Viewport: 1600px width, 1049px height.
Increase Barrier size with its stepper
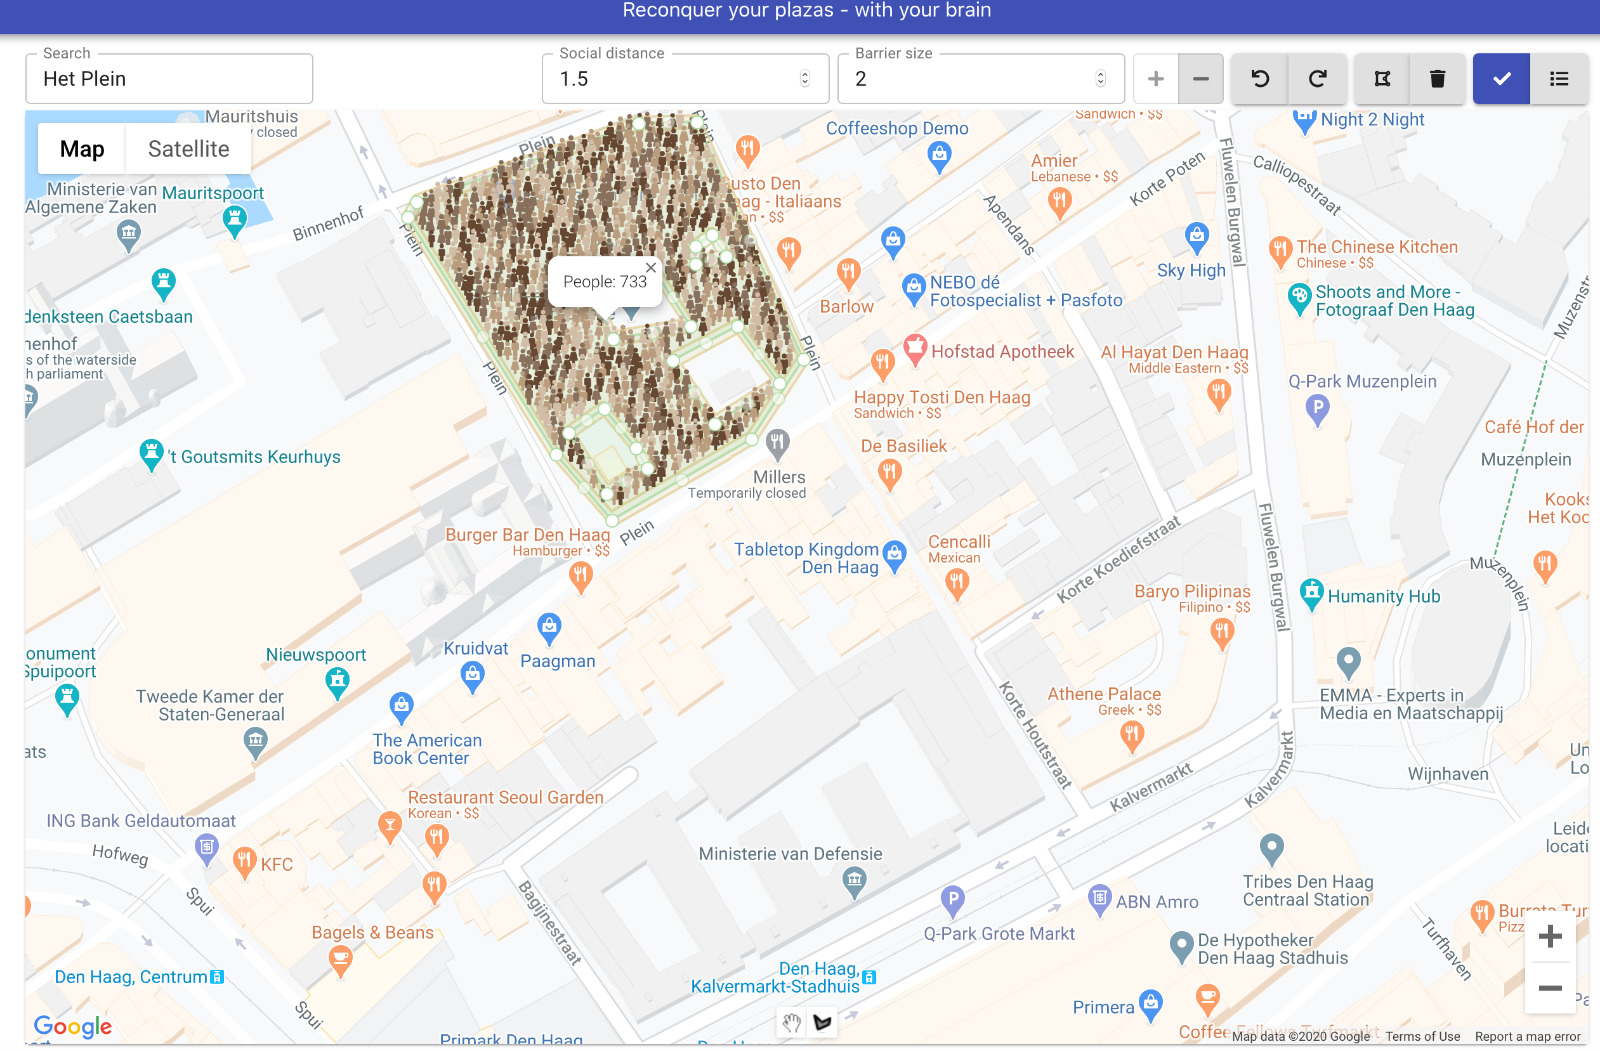1099,73
